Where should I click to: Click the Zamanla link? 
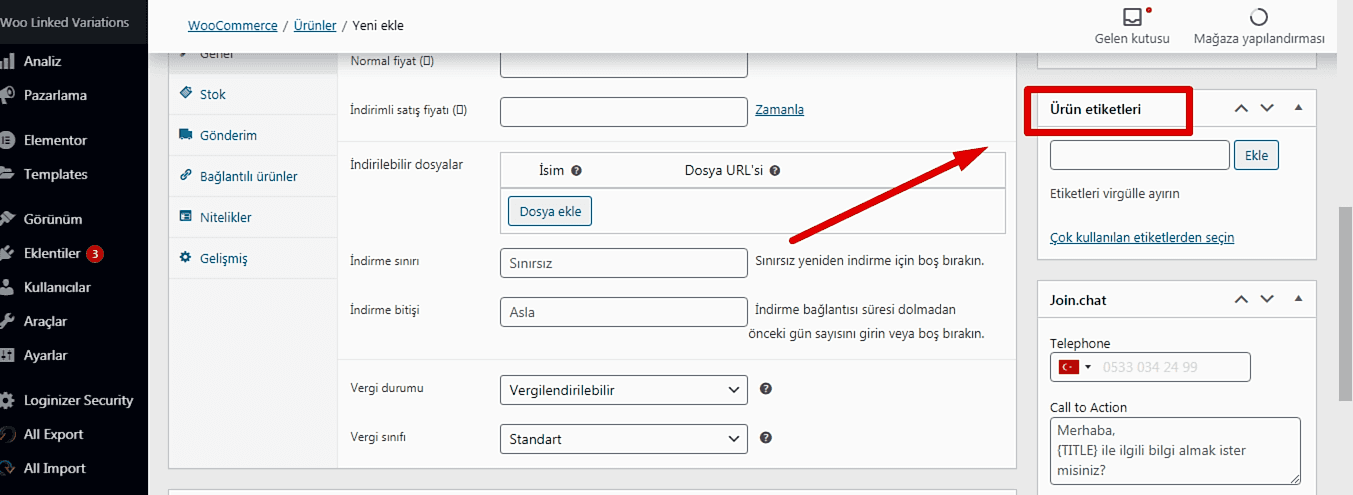(780, 110)
